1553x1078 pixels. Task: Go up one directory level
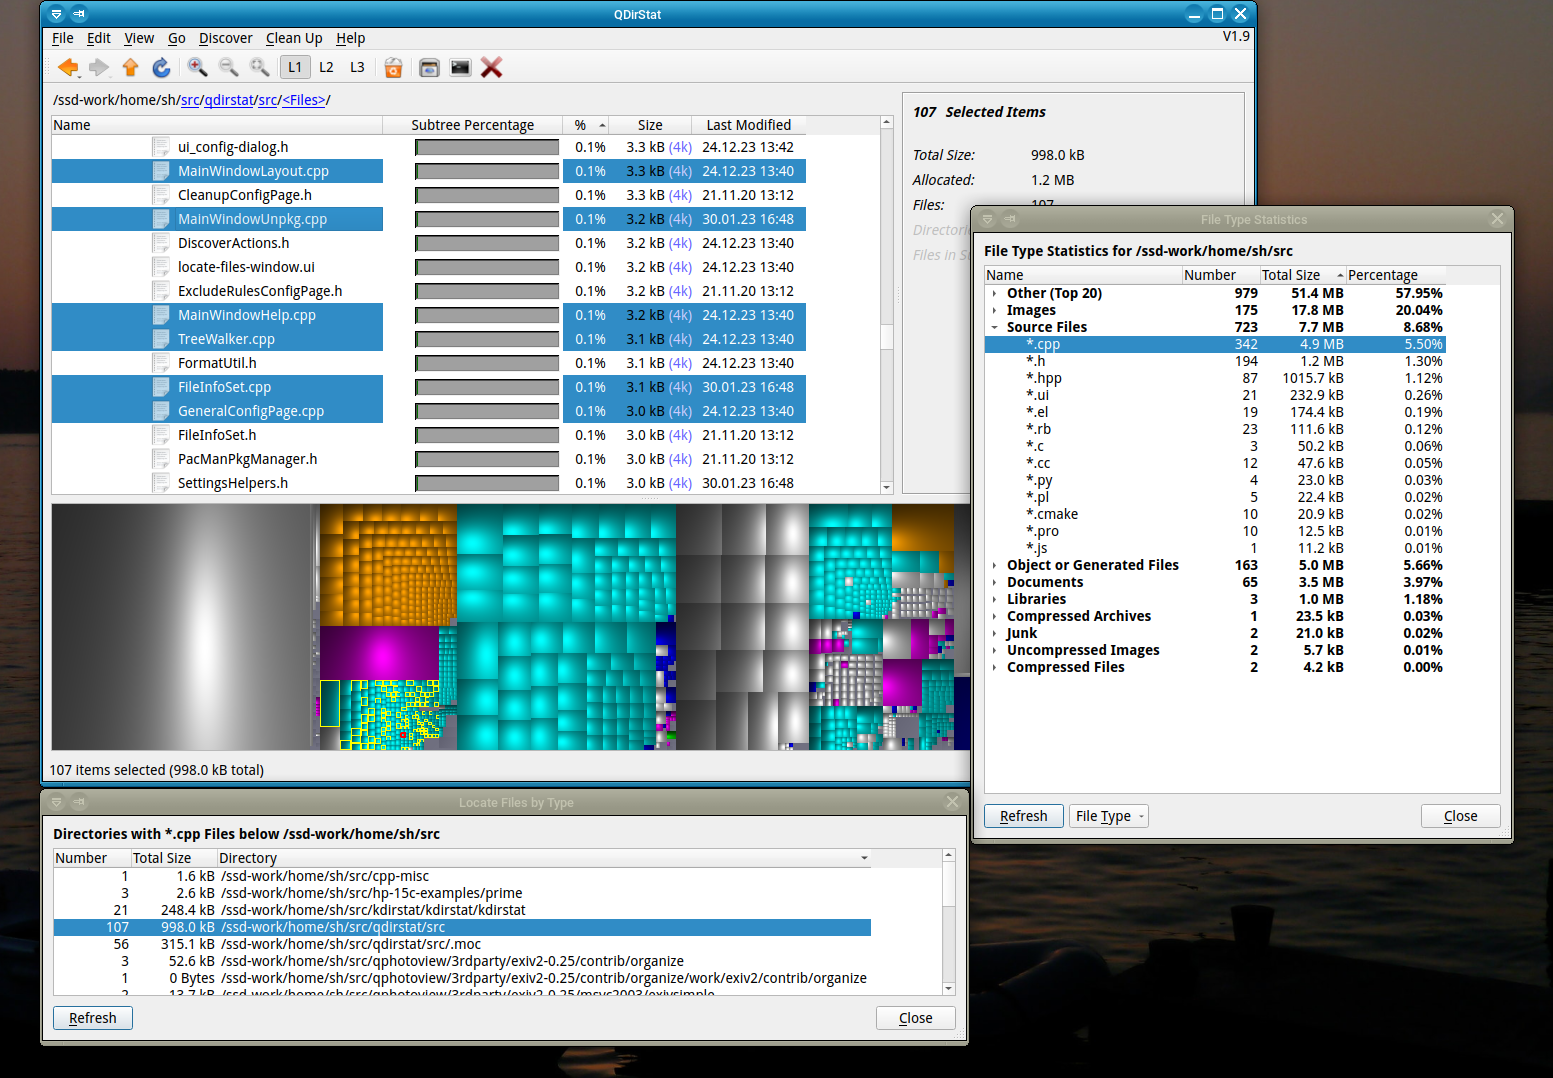[x=130, y=67]
